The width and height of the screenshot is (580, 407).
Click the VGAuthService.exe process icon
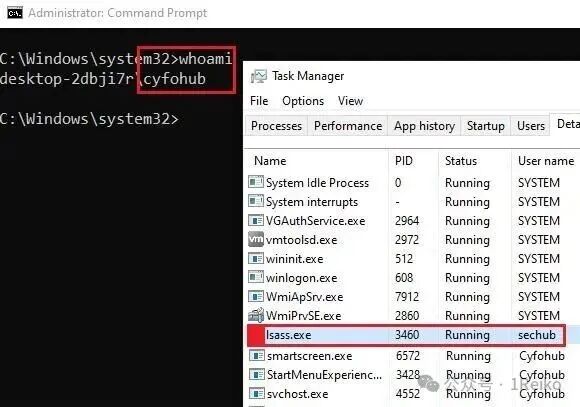coord(256,221)
